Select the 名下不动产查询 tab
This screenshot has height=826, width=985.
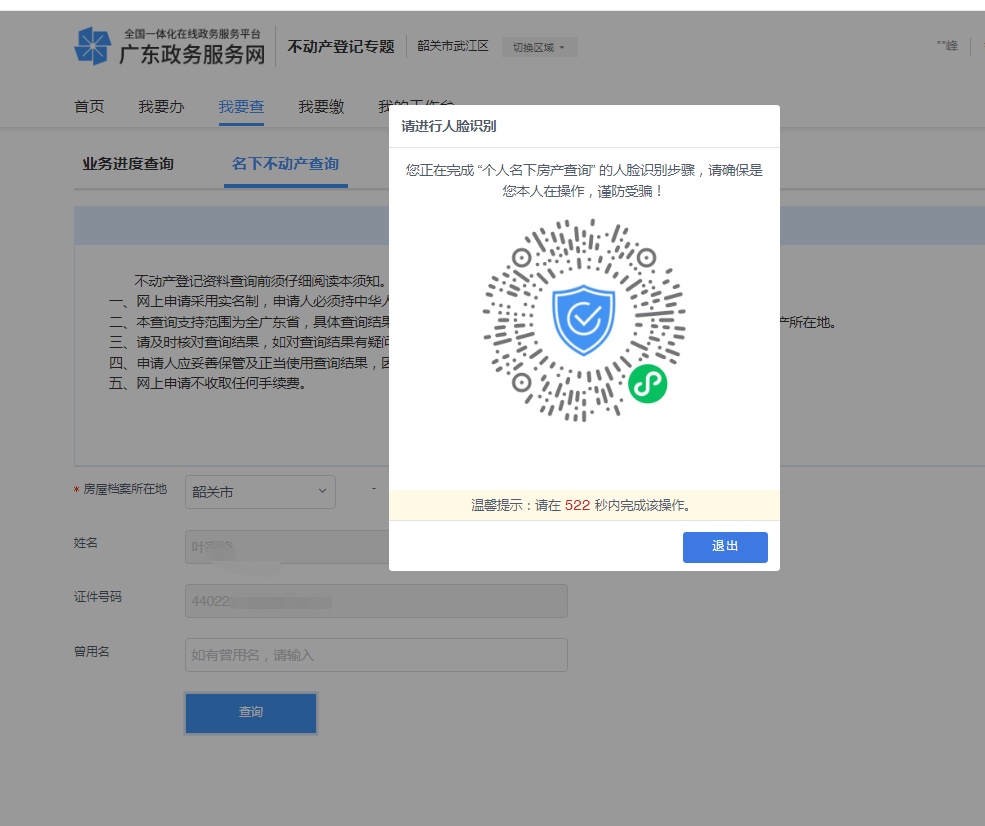coord(285,164)
